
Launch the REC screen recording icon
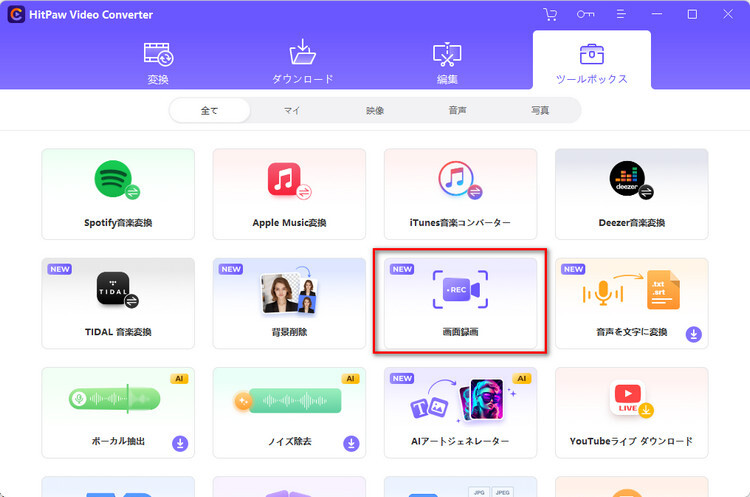pyautogui.click(x=460, y=289)
